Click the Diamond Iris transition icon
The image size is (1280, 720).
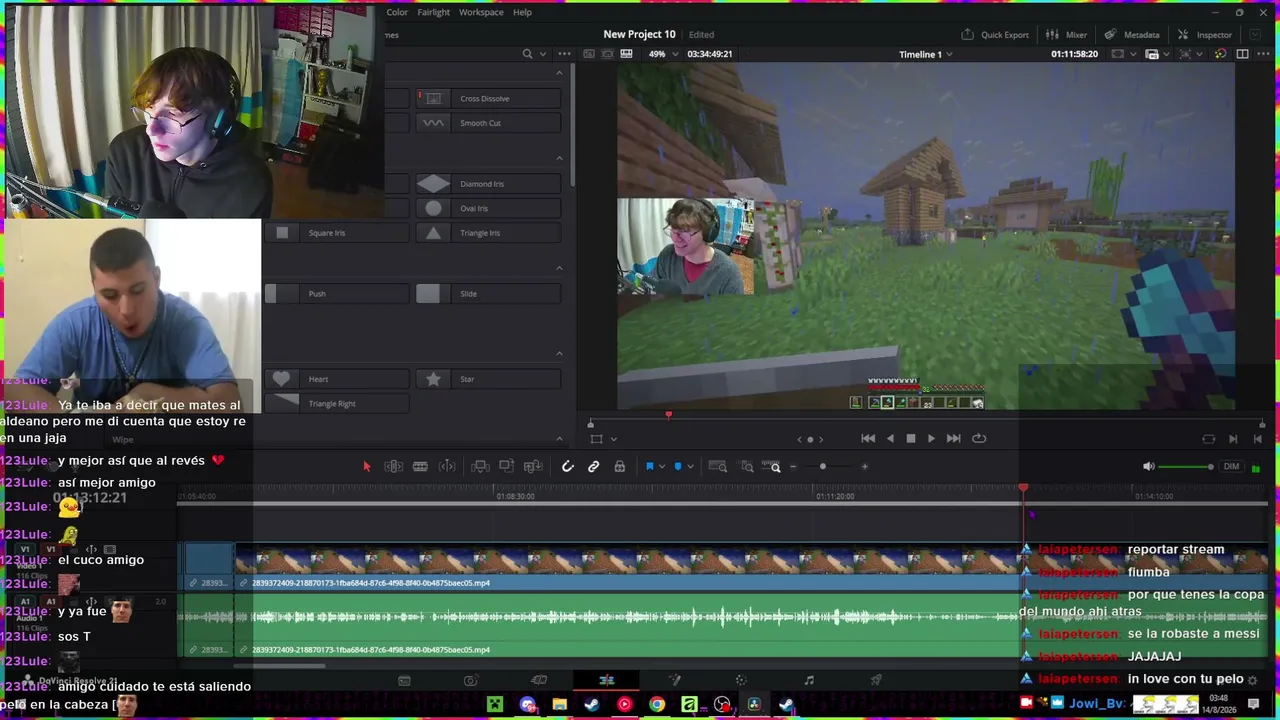(433, 184)
